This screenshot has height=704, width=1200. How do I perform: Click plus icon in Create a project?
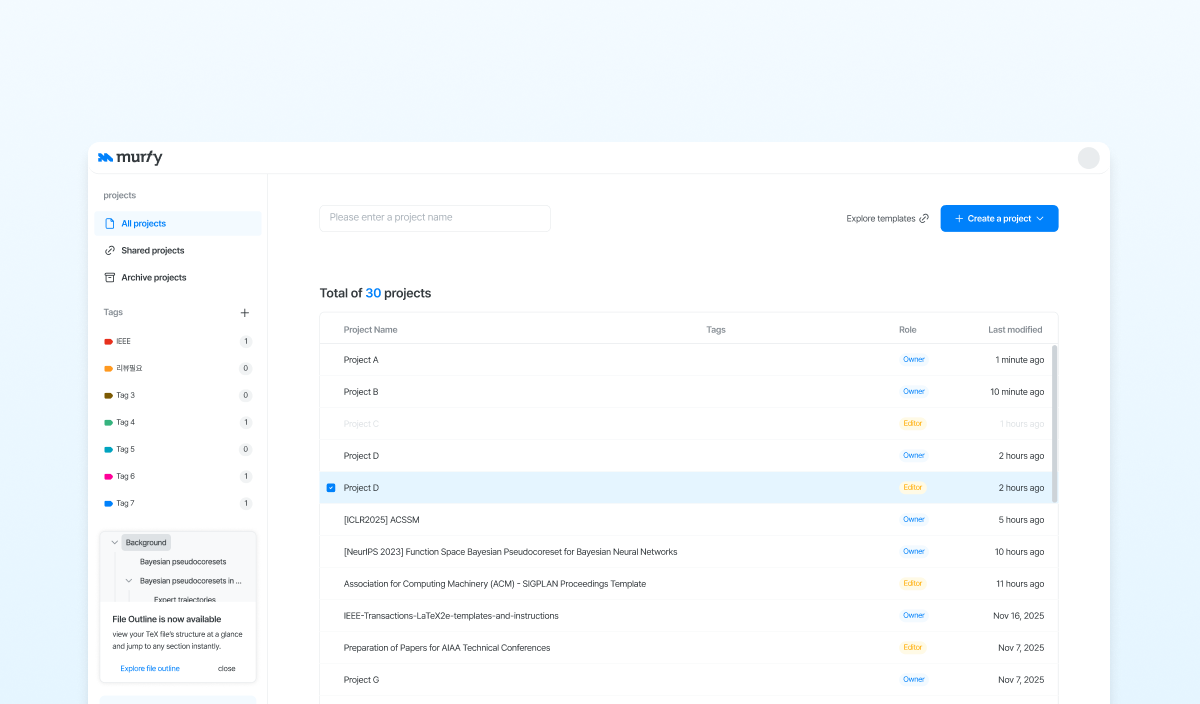point(959,219)
